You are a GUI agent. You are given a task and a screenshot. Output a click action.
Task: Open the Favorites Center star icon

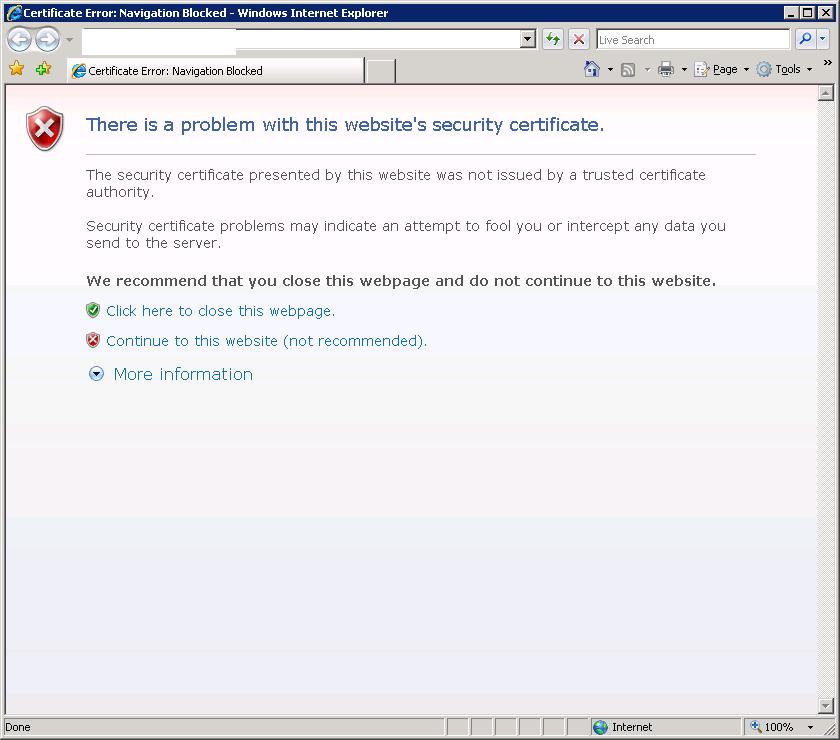tap(17, 68)
